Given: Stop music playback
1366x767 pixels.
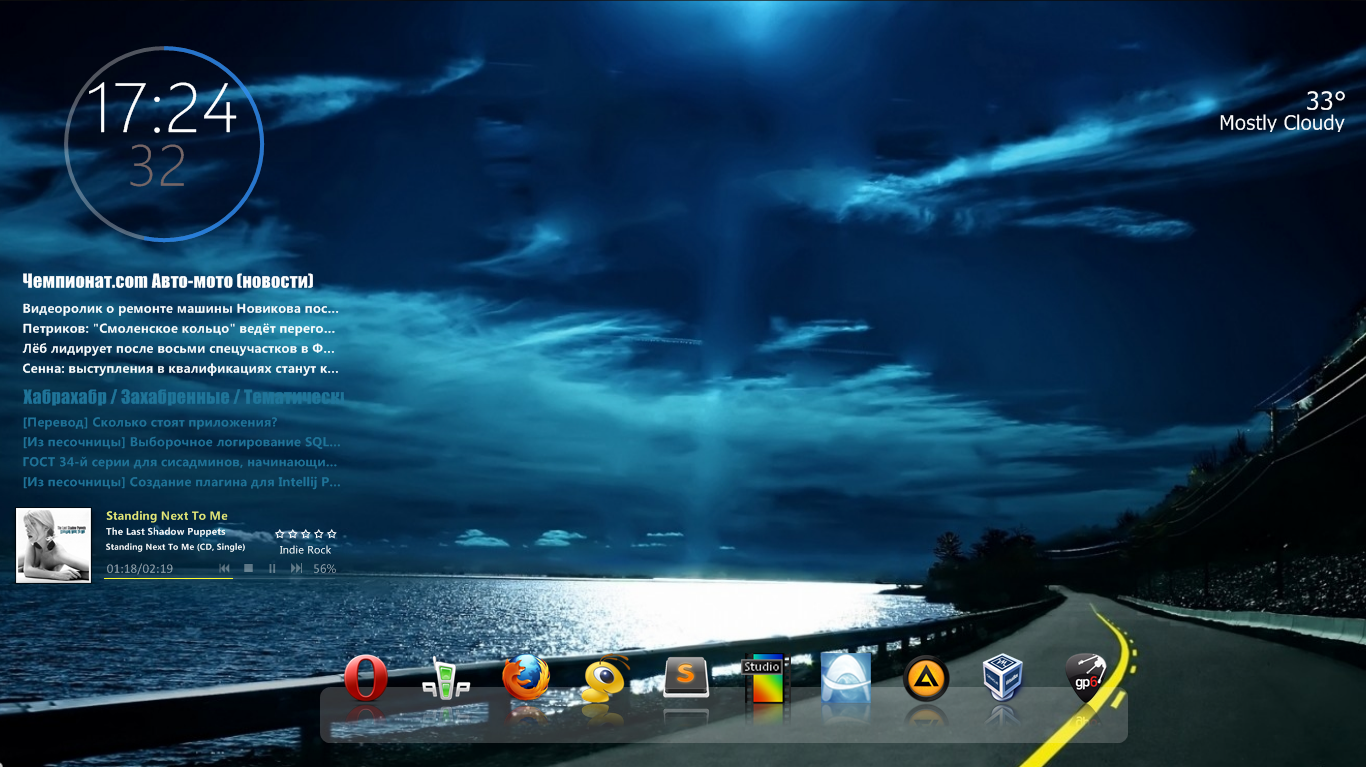Looking at the screenshot, I should tap(249, 569).
